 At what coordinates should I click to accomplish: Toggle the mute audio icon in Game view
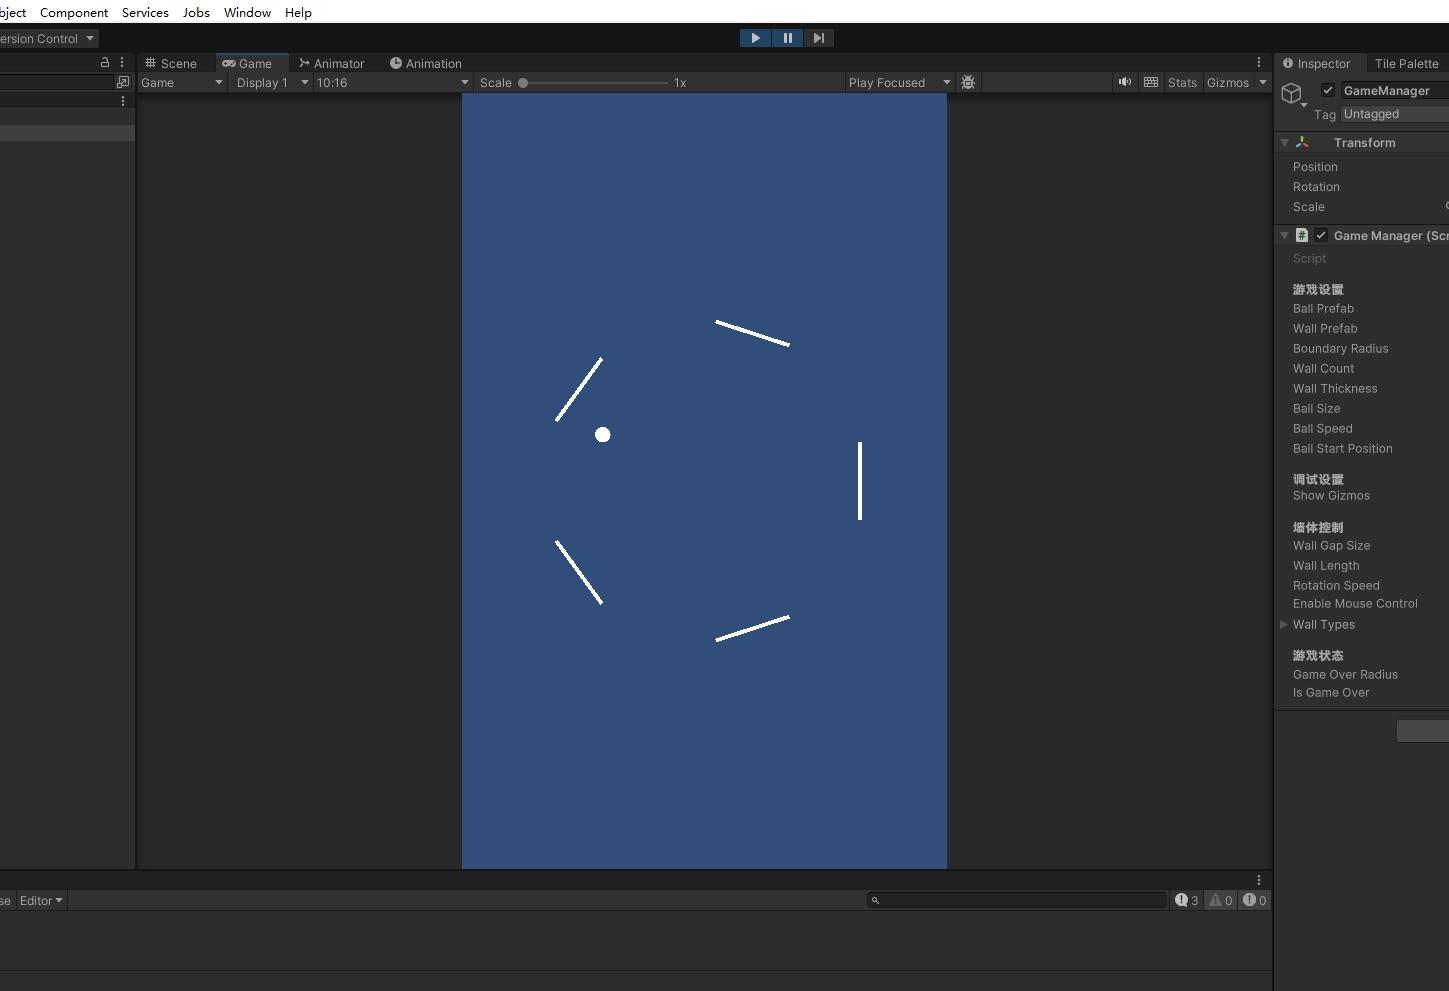click(1125, 82)
